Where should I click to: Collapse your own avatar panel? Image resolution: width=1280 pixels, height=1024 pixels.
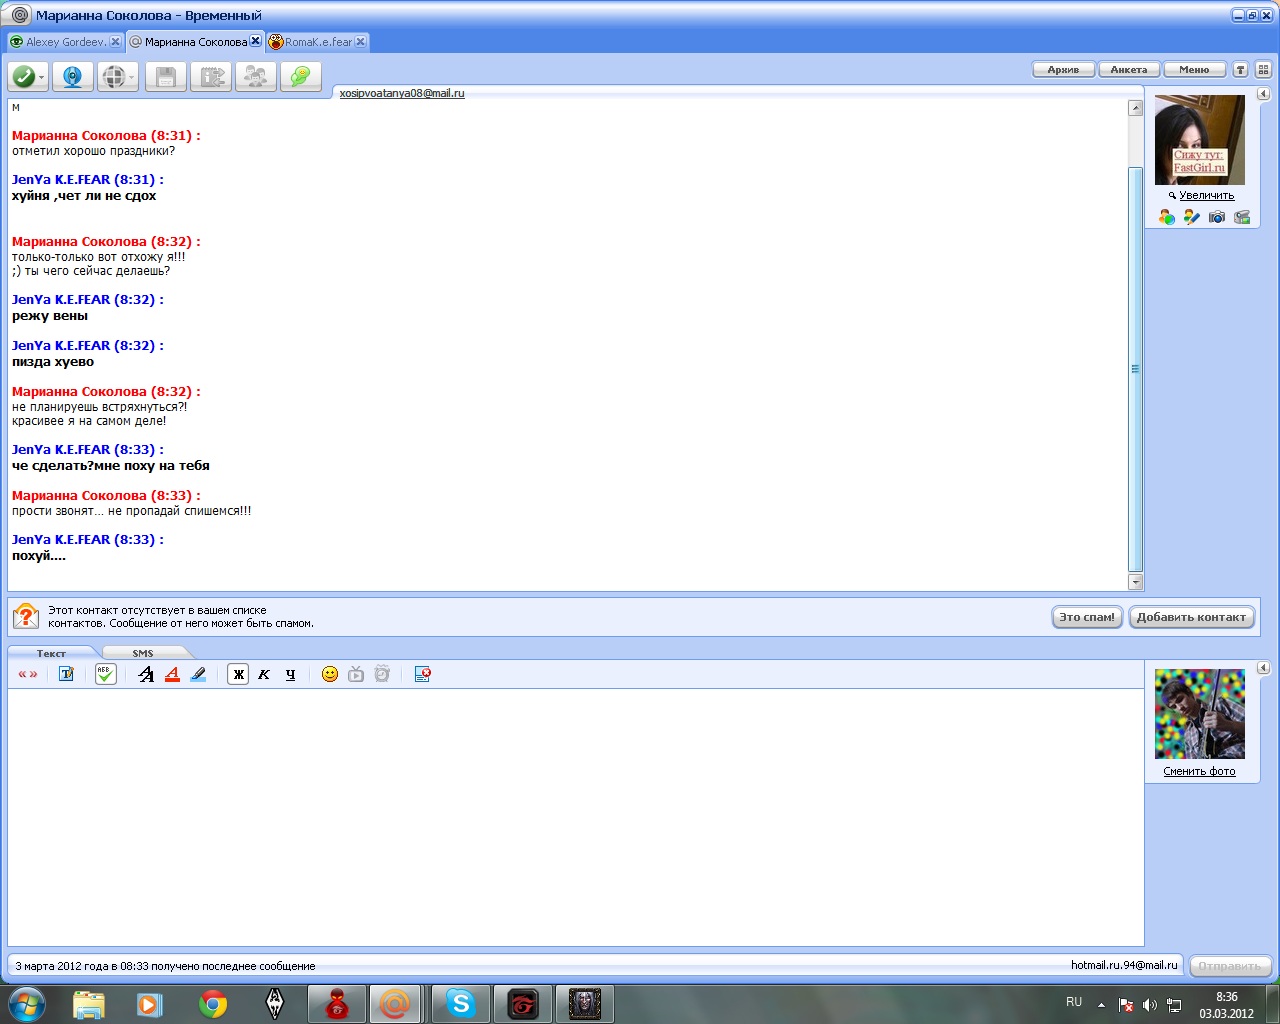pyautogui.click(x=1263, y=668)
